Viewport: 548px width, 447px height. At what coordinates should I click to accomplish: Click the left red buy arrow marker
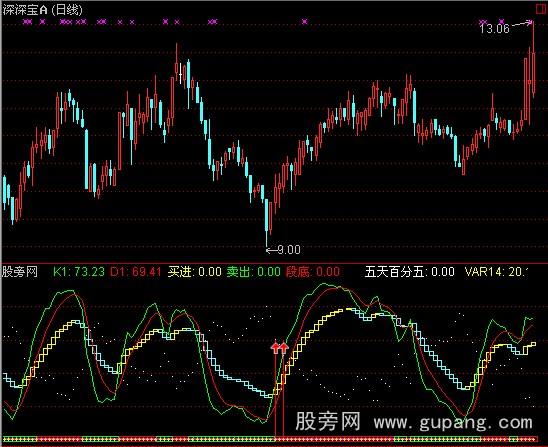point(275,348)
